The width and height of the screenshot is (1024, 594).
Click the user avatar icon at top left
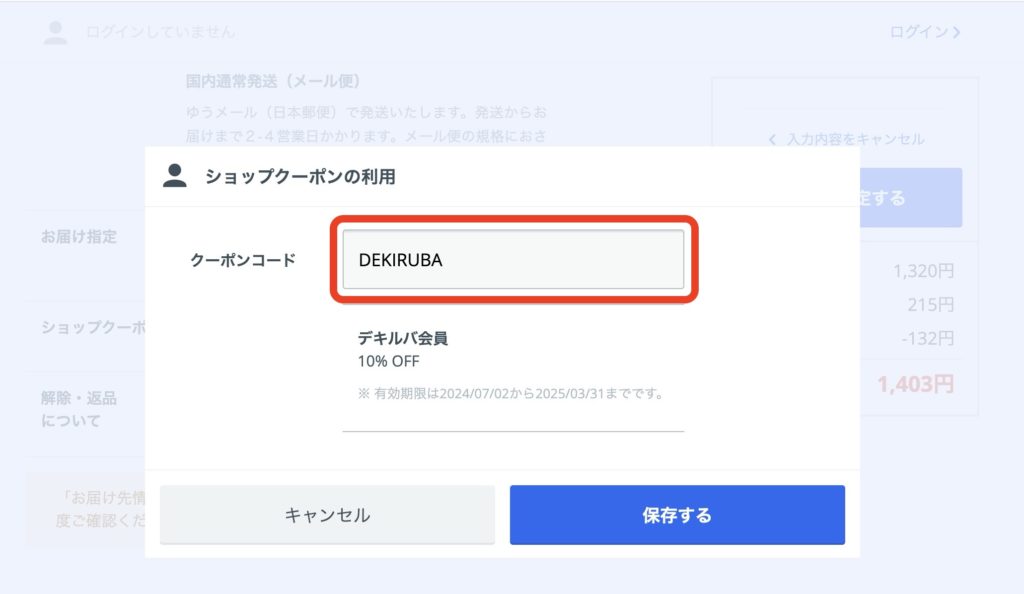coord(56,32)
